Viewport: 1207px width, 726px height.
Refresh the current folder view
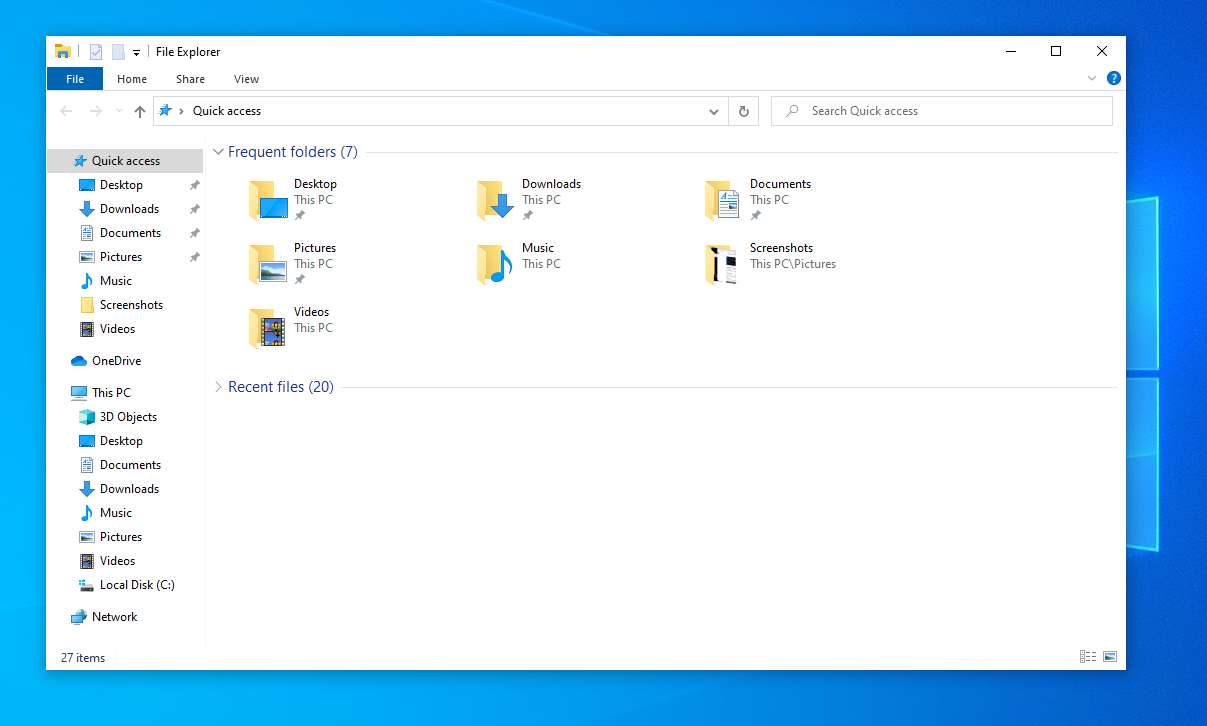[x=743, y=111]
